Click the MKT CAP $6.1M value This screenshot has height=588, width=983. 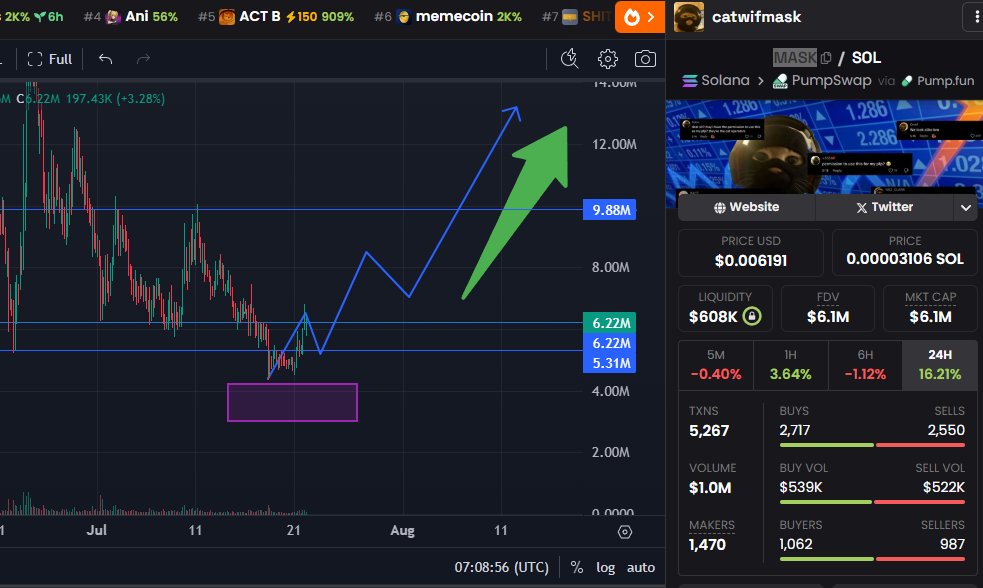(x=930, y=317)
